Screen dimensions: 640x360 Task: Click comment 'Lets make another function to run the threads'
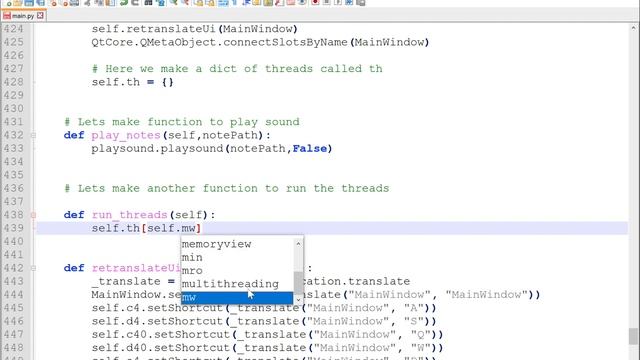(227, 188)
